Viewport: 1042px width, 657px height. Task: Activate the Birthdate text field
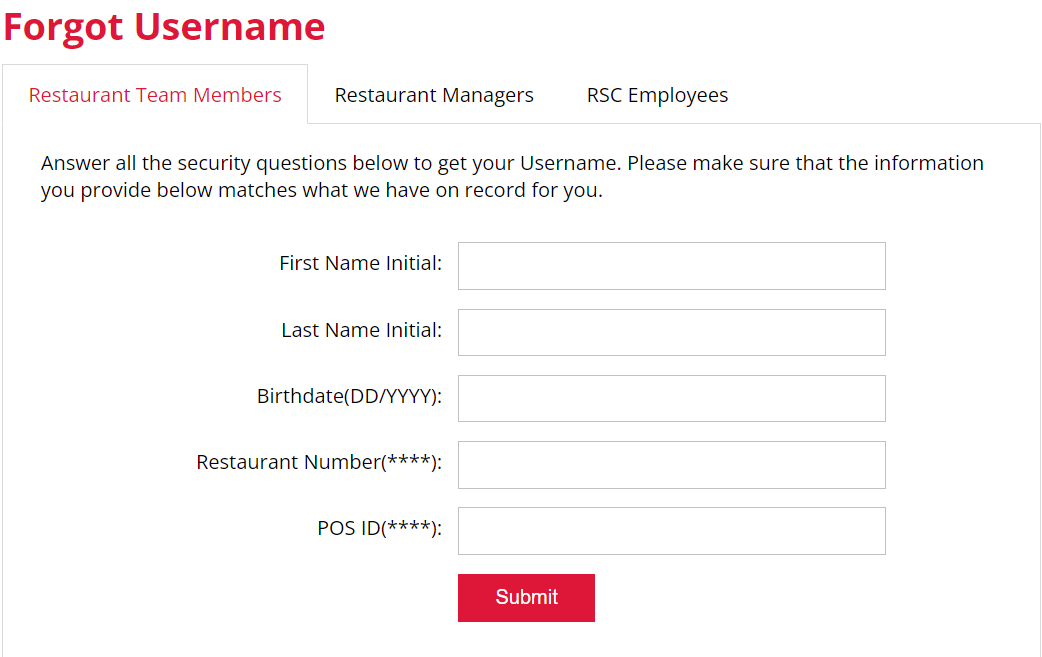click(671, 398)
